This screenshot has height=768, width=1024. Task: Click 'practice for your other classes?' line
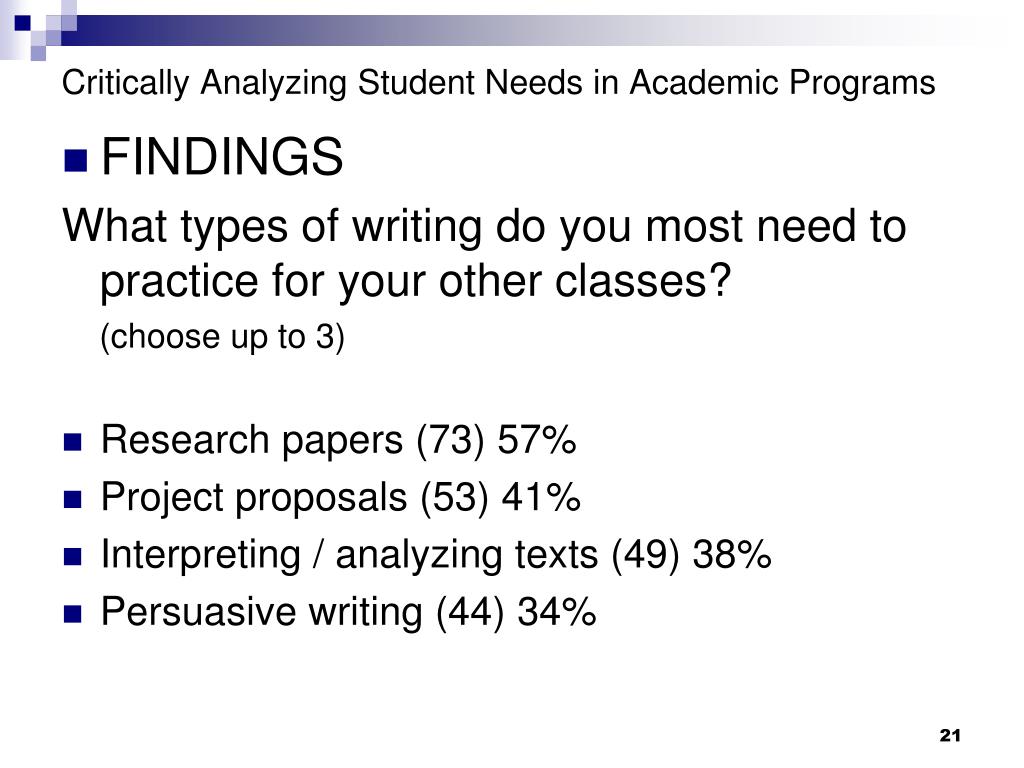point(415,282)
